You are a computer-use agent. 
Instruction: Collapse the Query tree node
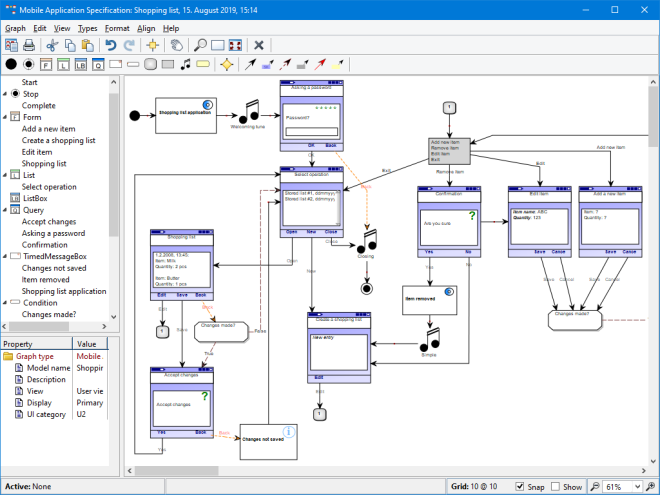(4, 210)
